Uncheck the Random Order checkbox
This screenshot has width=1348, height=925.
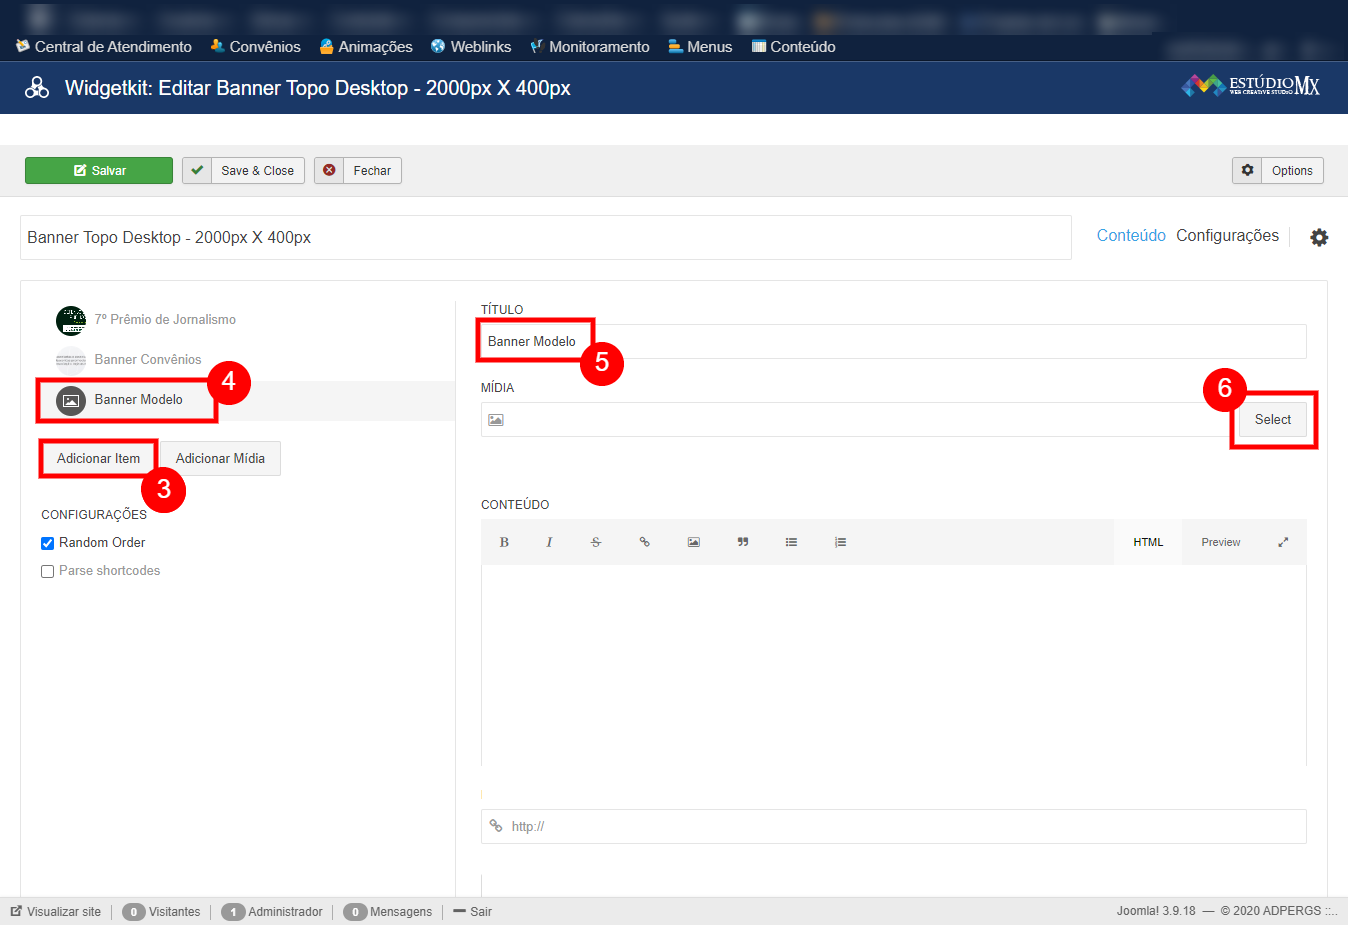47,543
